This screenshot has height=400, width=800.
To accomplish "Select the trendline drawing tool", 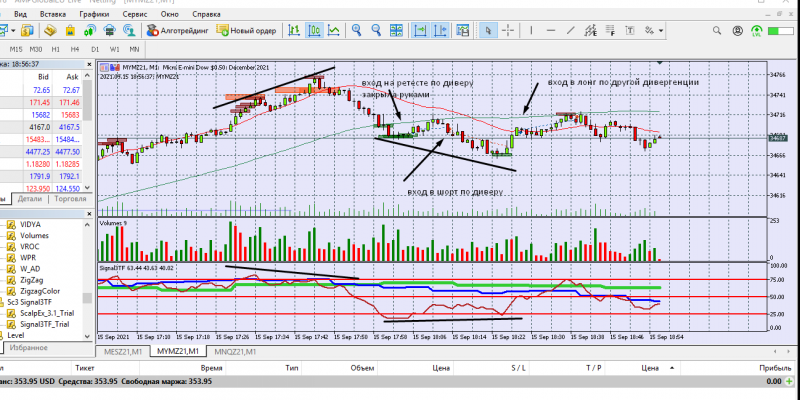I will pos(571,30).
